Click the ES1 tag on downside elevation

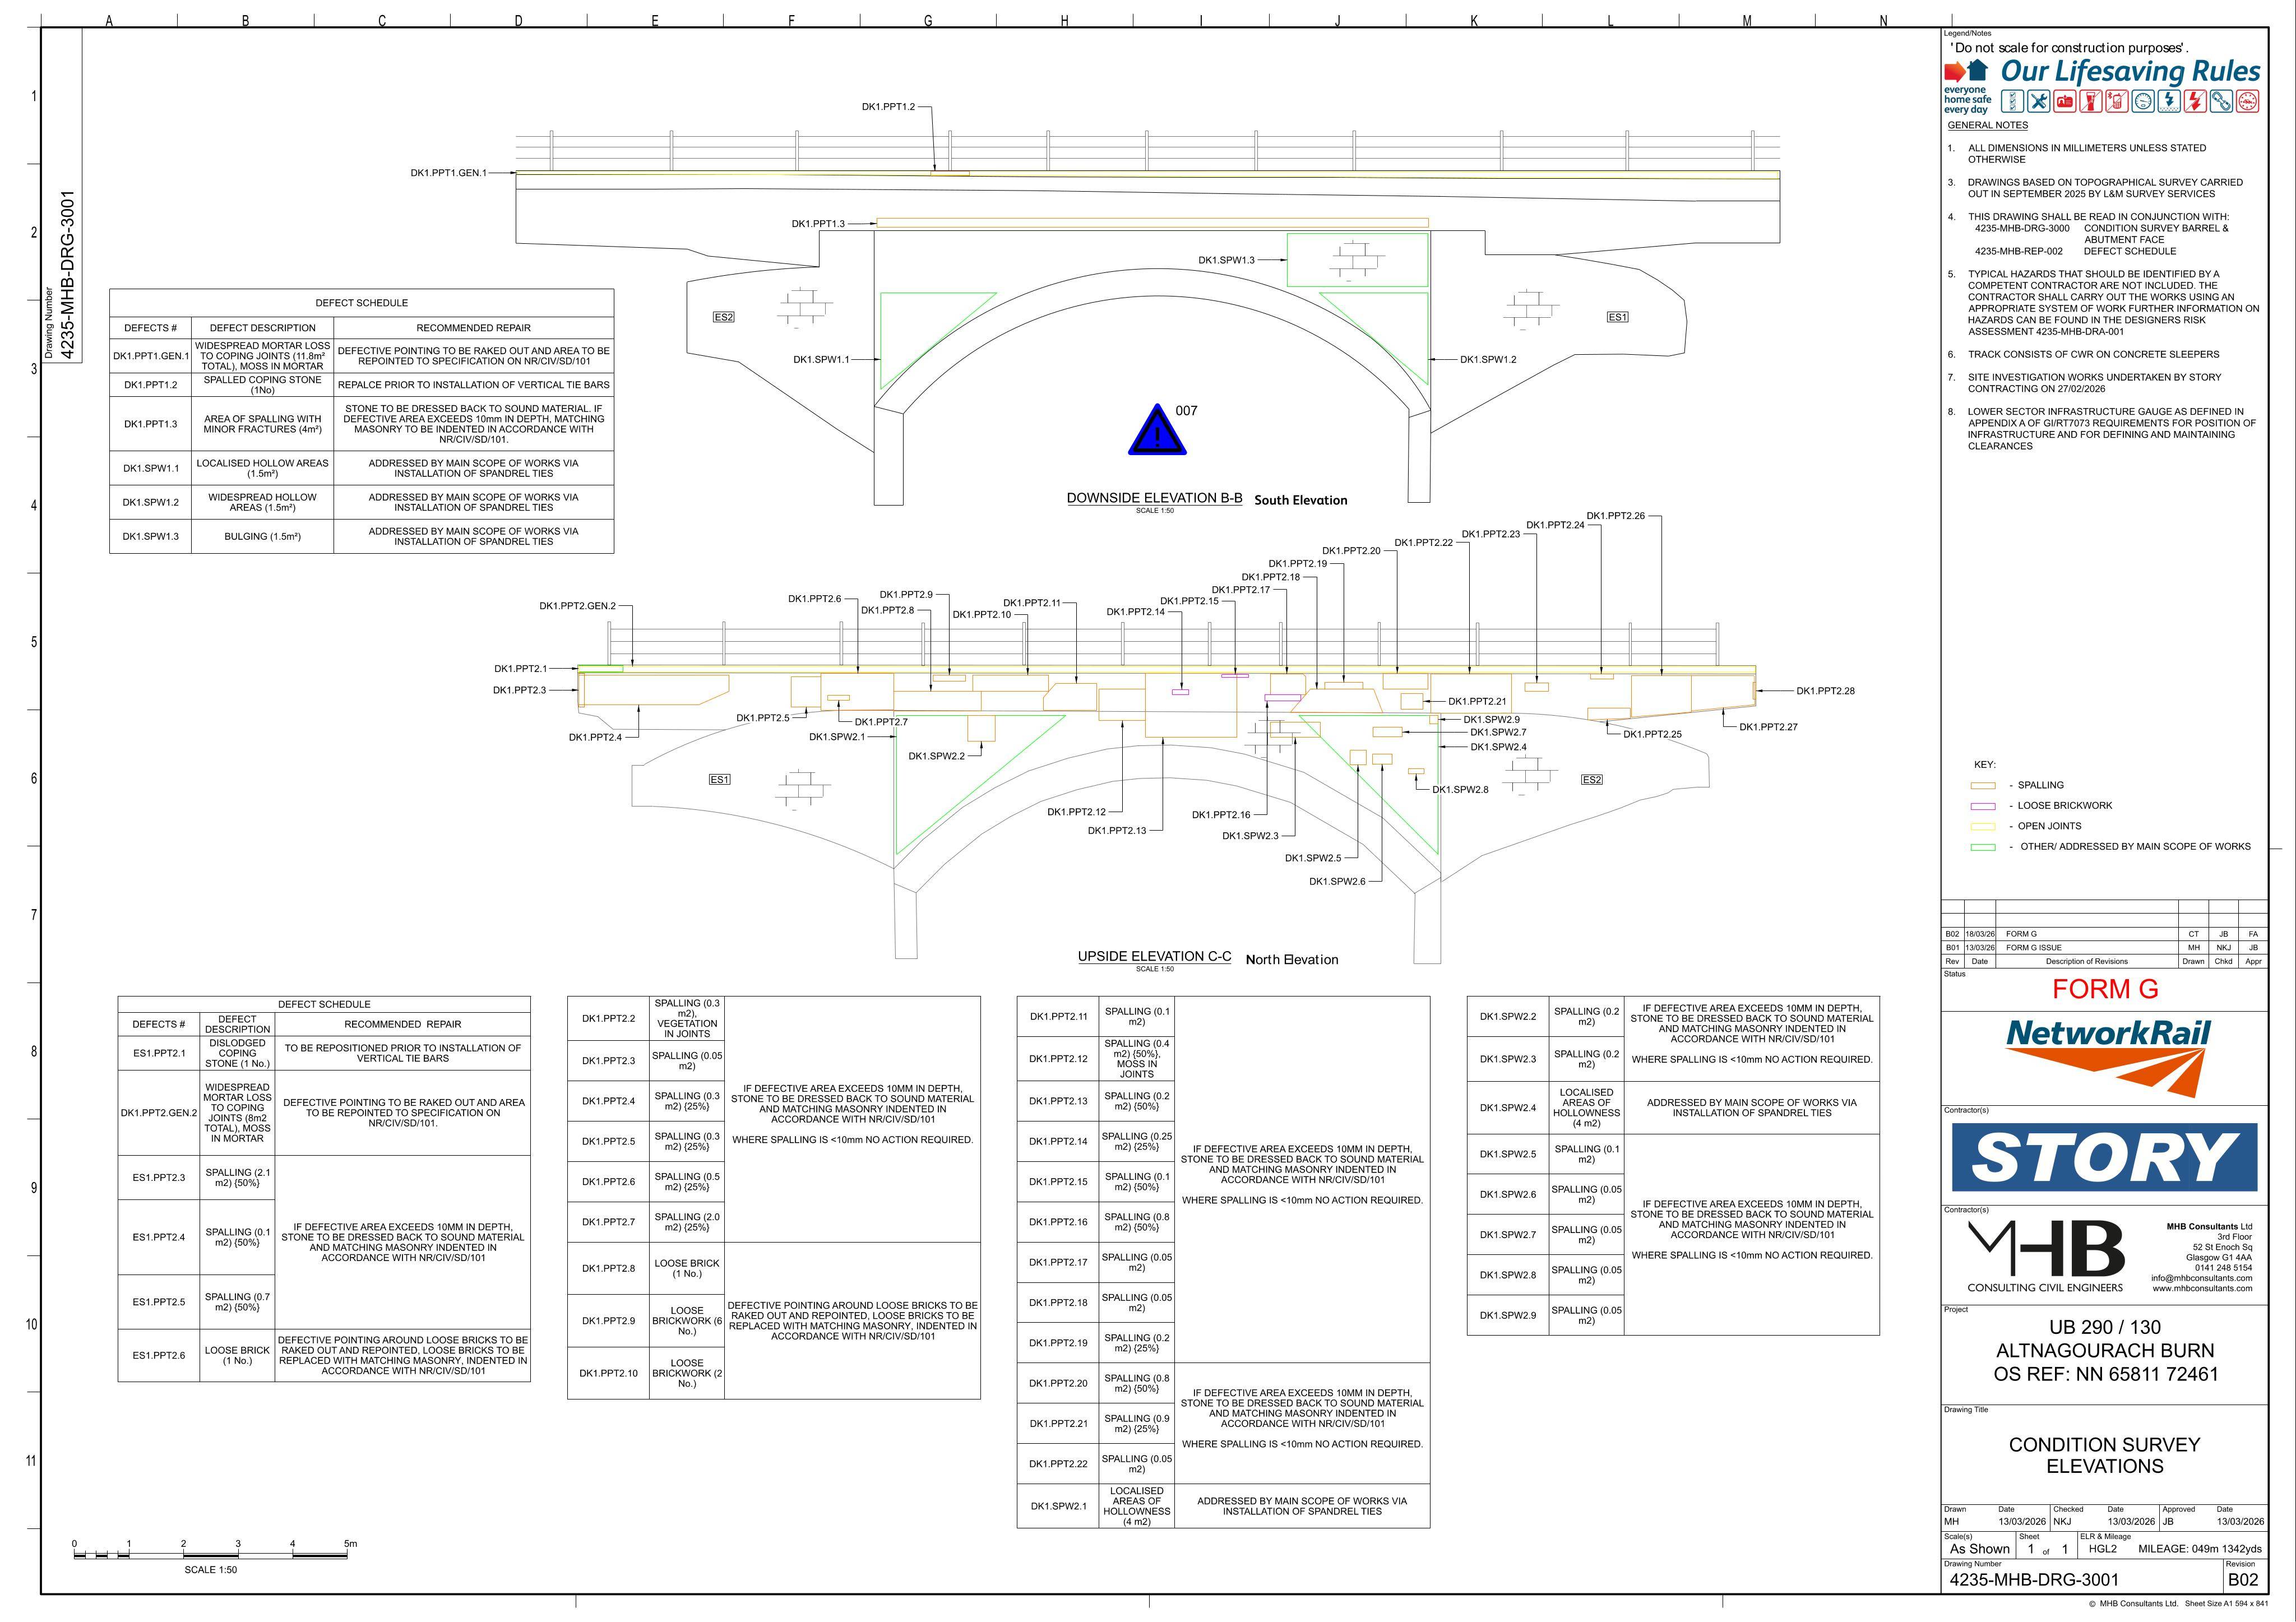pyautogui.click(x=1617, y=317)
